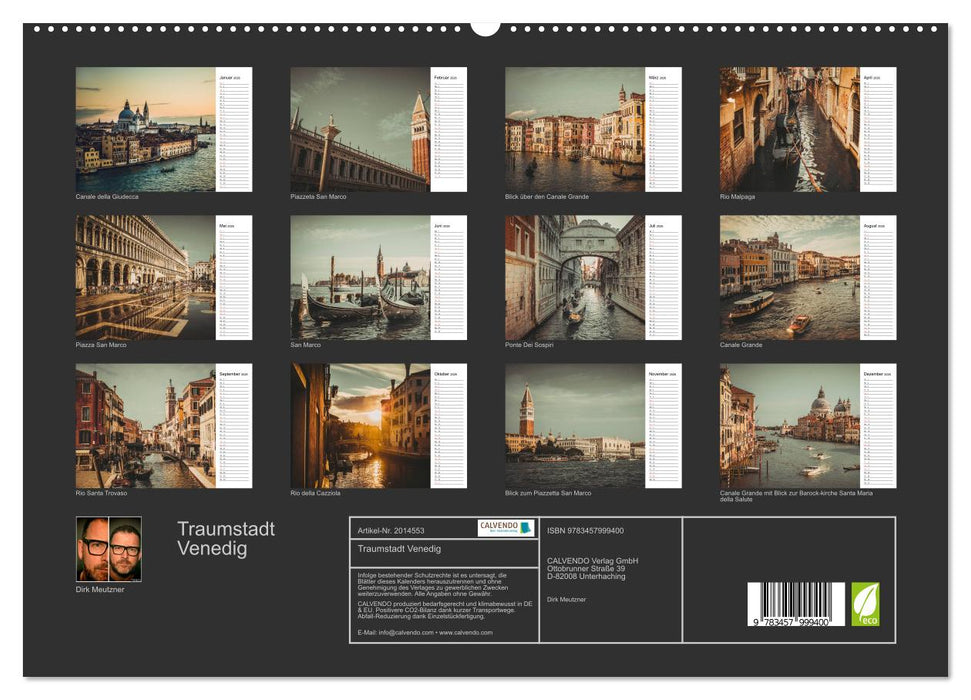Image resolution: width=971 pixels, height=700 pixels.
Task: Toggle the Februar date list column
Action: point(447,130)
